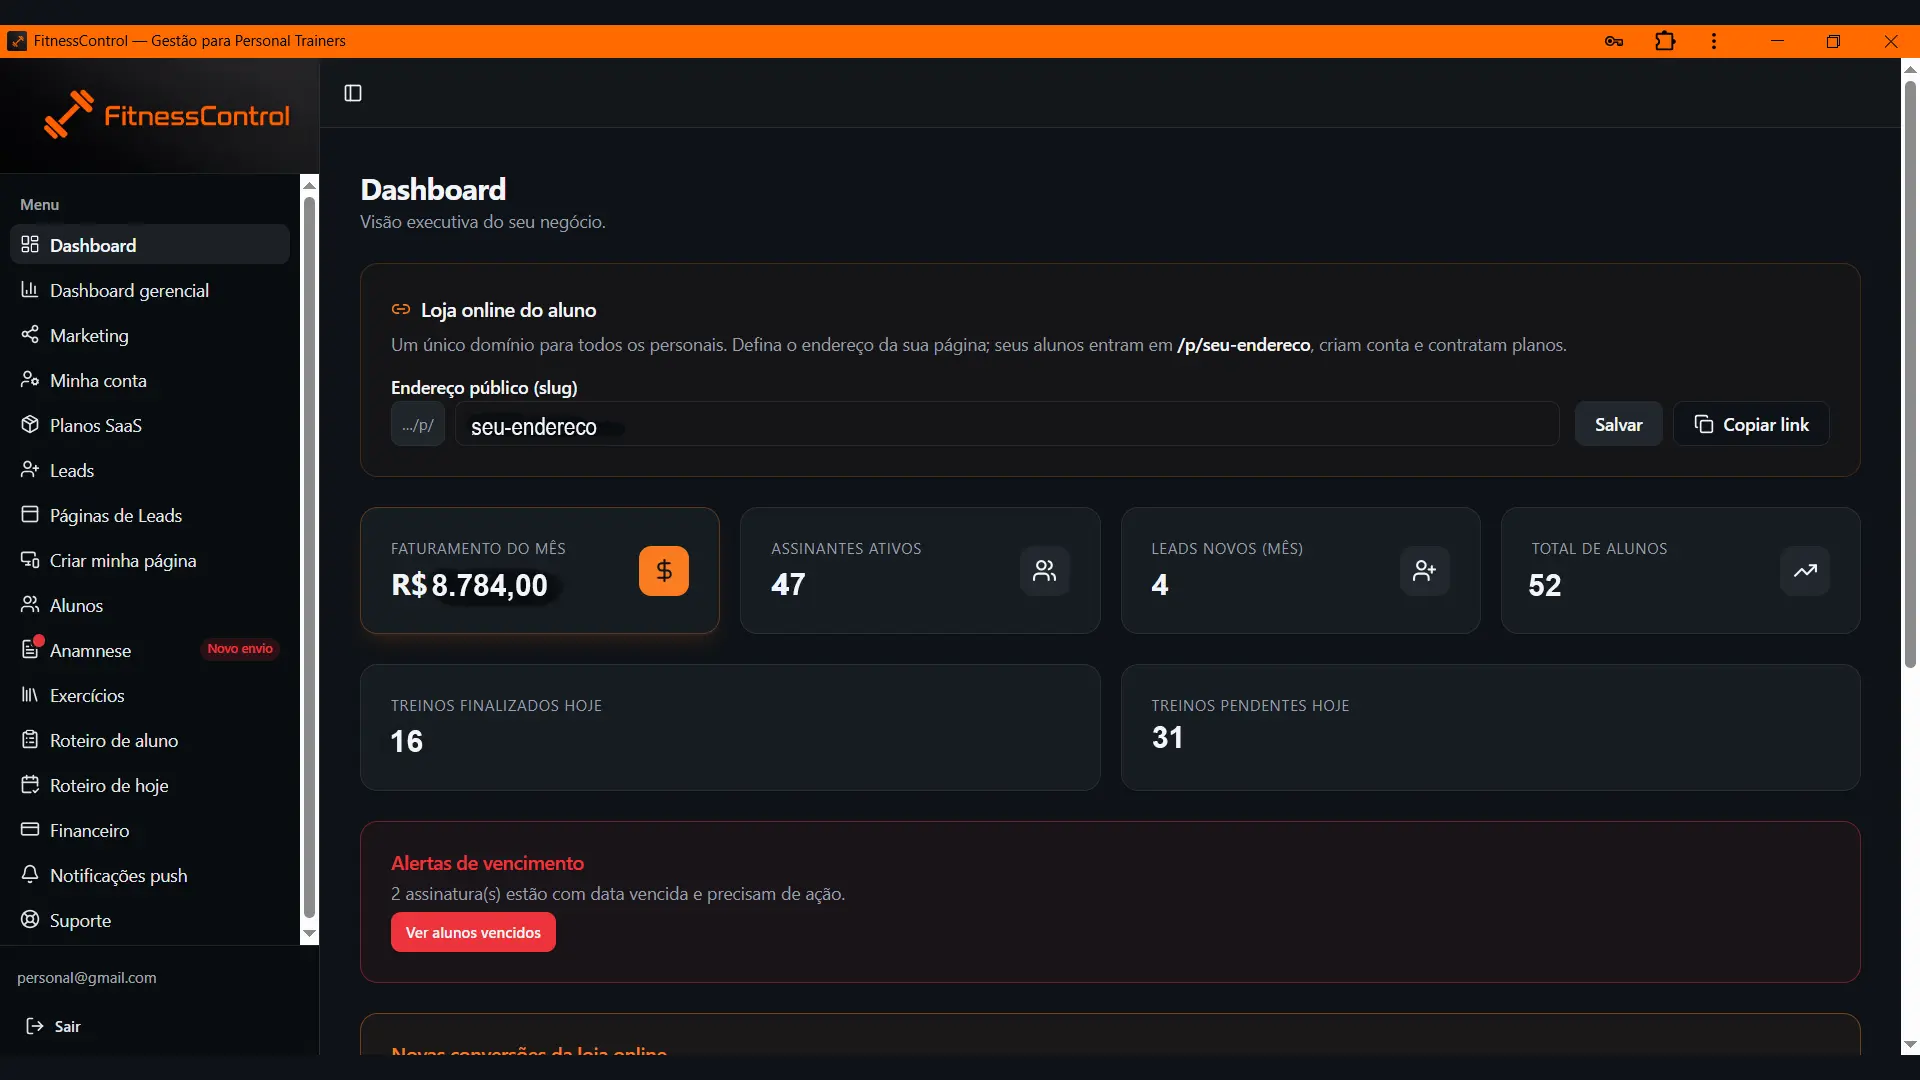Click the add-user icon on Leads Novos card
The width and height of the screenshot is (1920, 1080).
(1425, 571)
